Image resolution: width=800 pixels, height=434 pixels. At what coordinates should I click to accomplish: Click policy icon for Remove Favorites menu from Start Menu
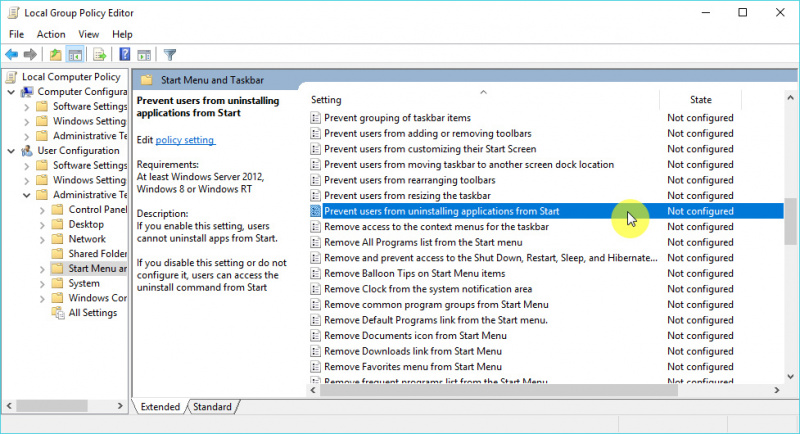[x=316, y=367]
